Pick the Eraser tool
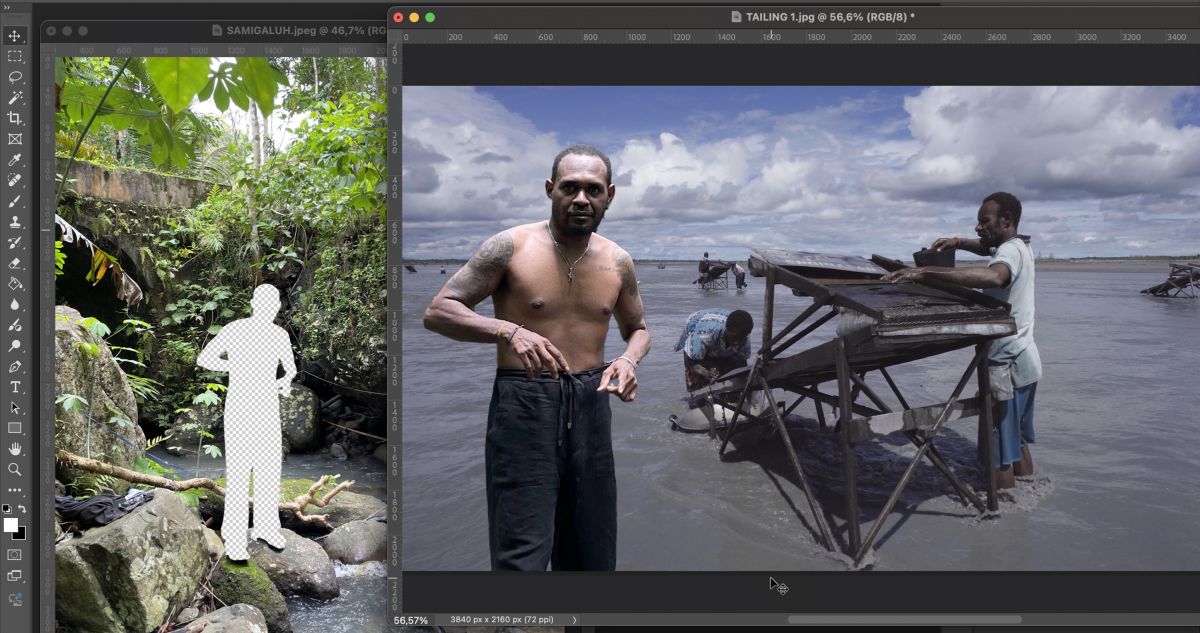 [15, 263]
